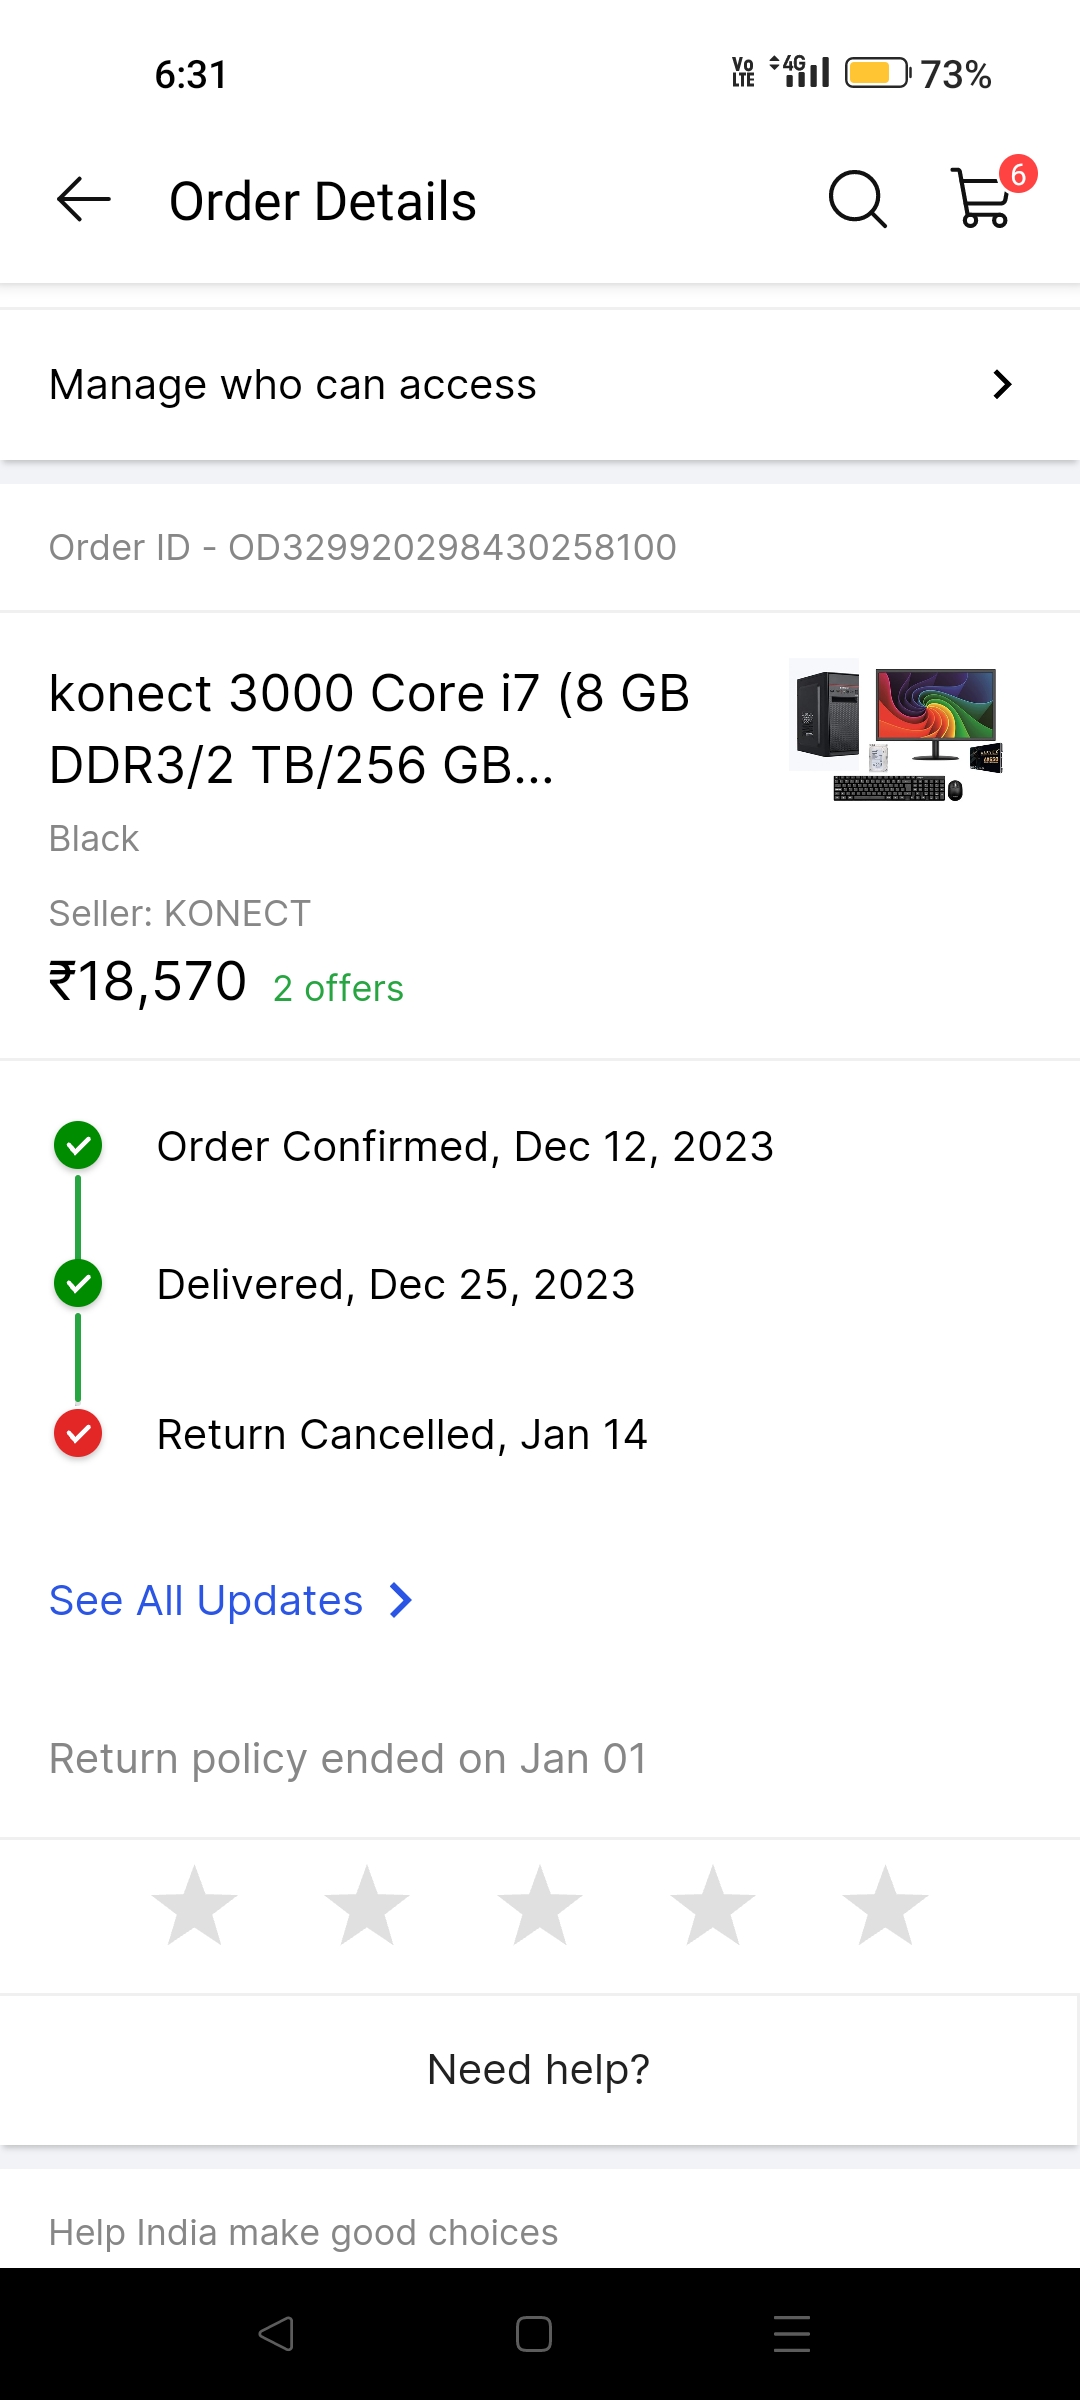Viewport: 1080px width, 2400px height.
Task: Select Order Confirmed green check marker
Action: 78,1146
